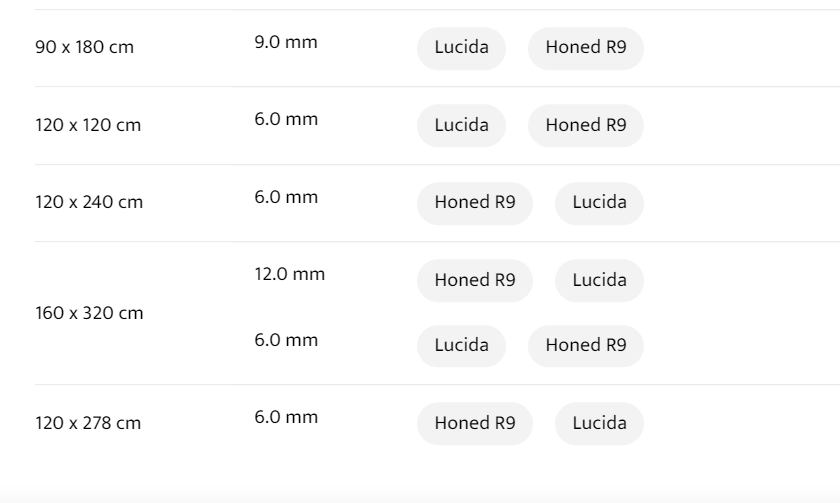
Task: Select Lucida finish for 120 x 278 cm
Action: pyautogui.click(x=599, y=424)
